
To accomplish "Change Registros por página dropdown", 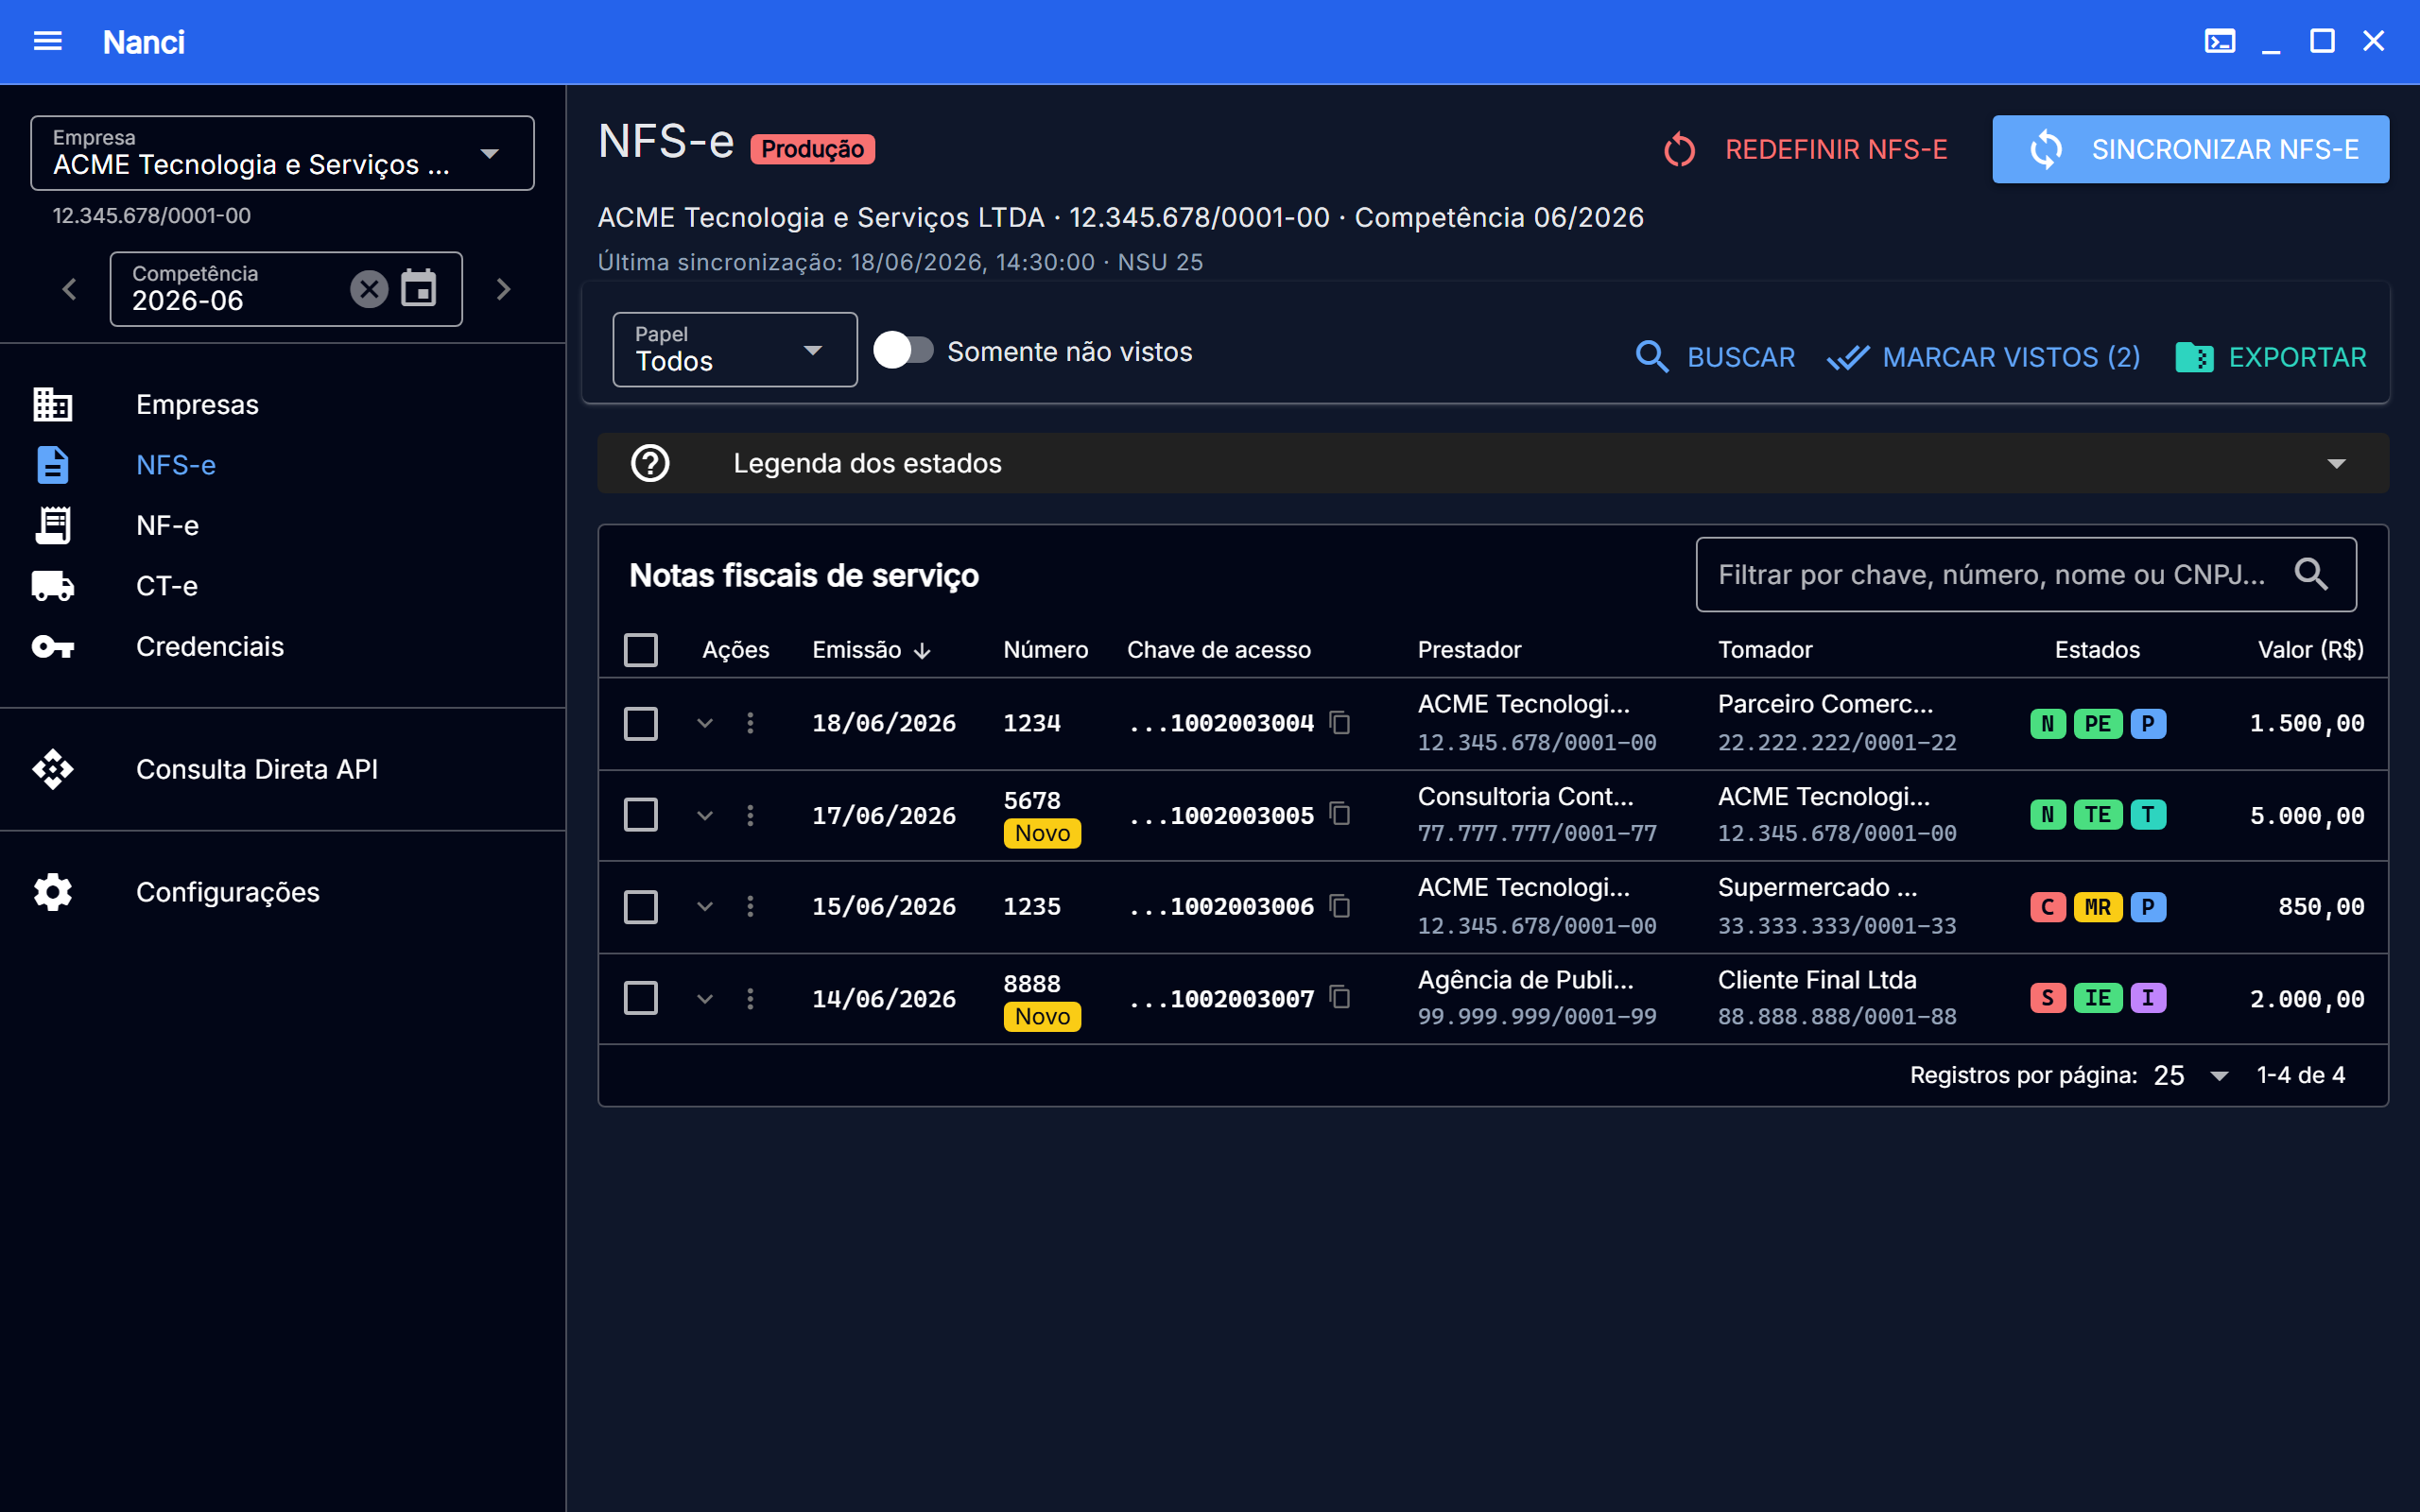I will tap(2192, 1075).
